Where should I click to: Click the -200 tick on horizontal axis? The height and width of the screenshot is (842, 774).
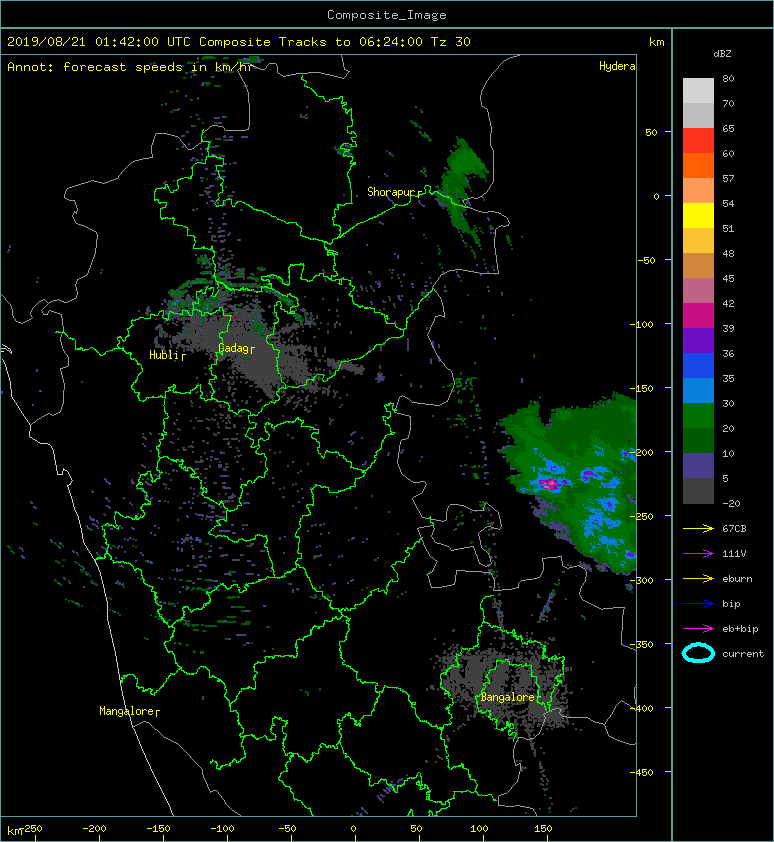coord(94,829)
